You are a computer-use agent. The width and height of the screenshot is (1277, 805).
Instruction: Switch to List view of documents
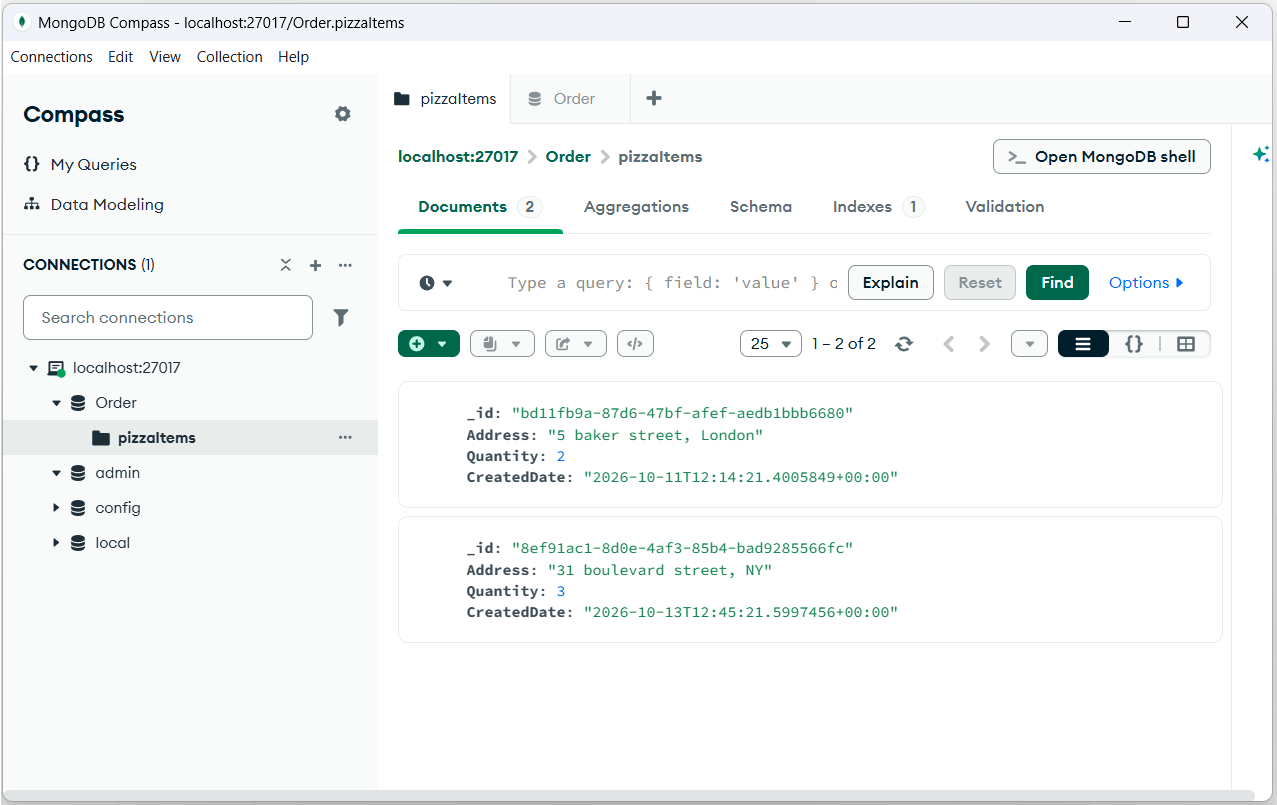(x=1083, y=343)
